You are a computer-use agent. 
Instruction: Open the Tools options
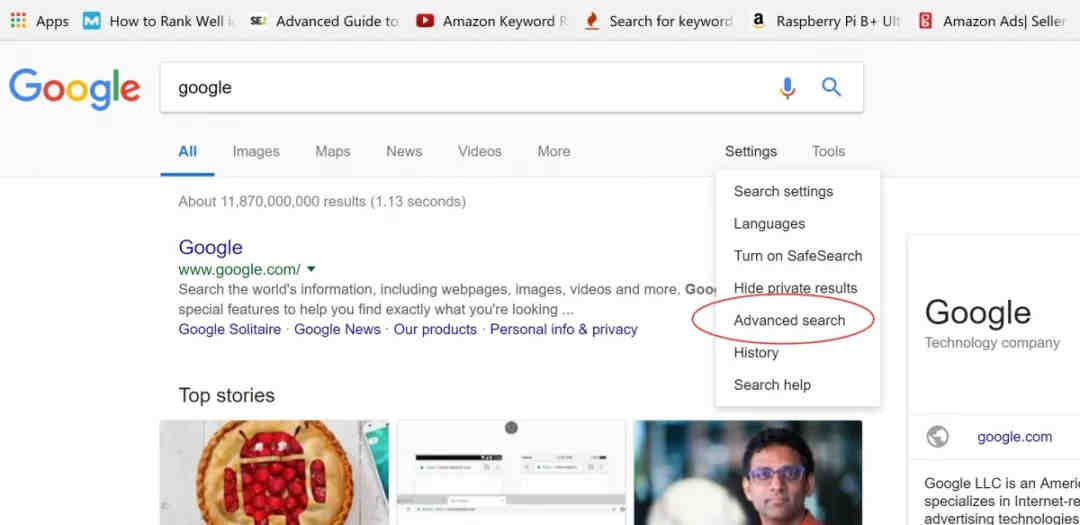point(828,151)
